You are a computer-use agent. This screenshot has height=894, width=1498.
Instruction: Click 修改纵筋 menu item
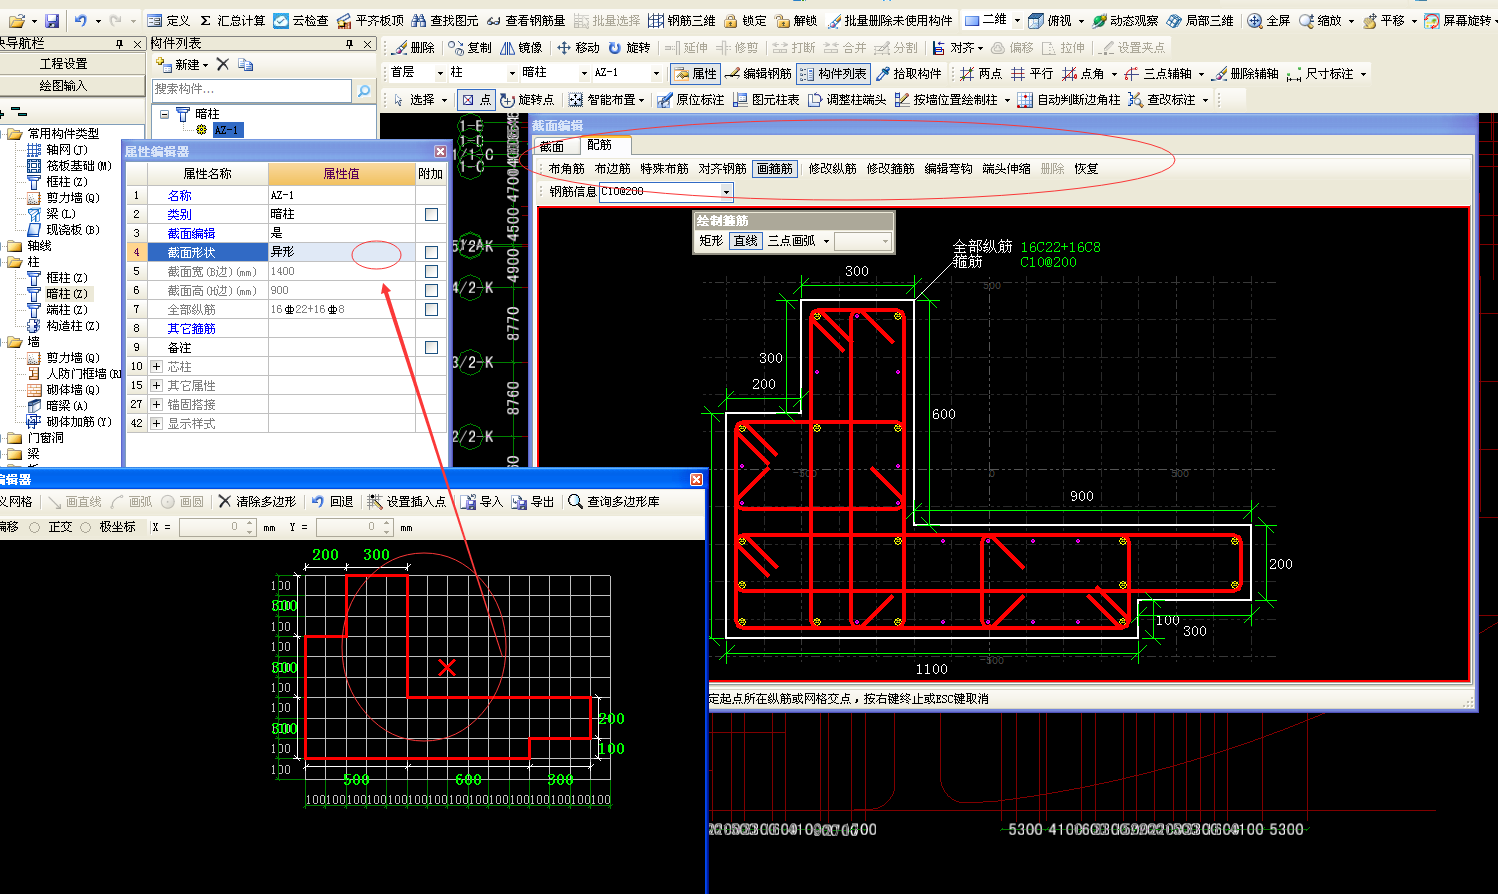coord(833,169)
